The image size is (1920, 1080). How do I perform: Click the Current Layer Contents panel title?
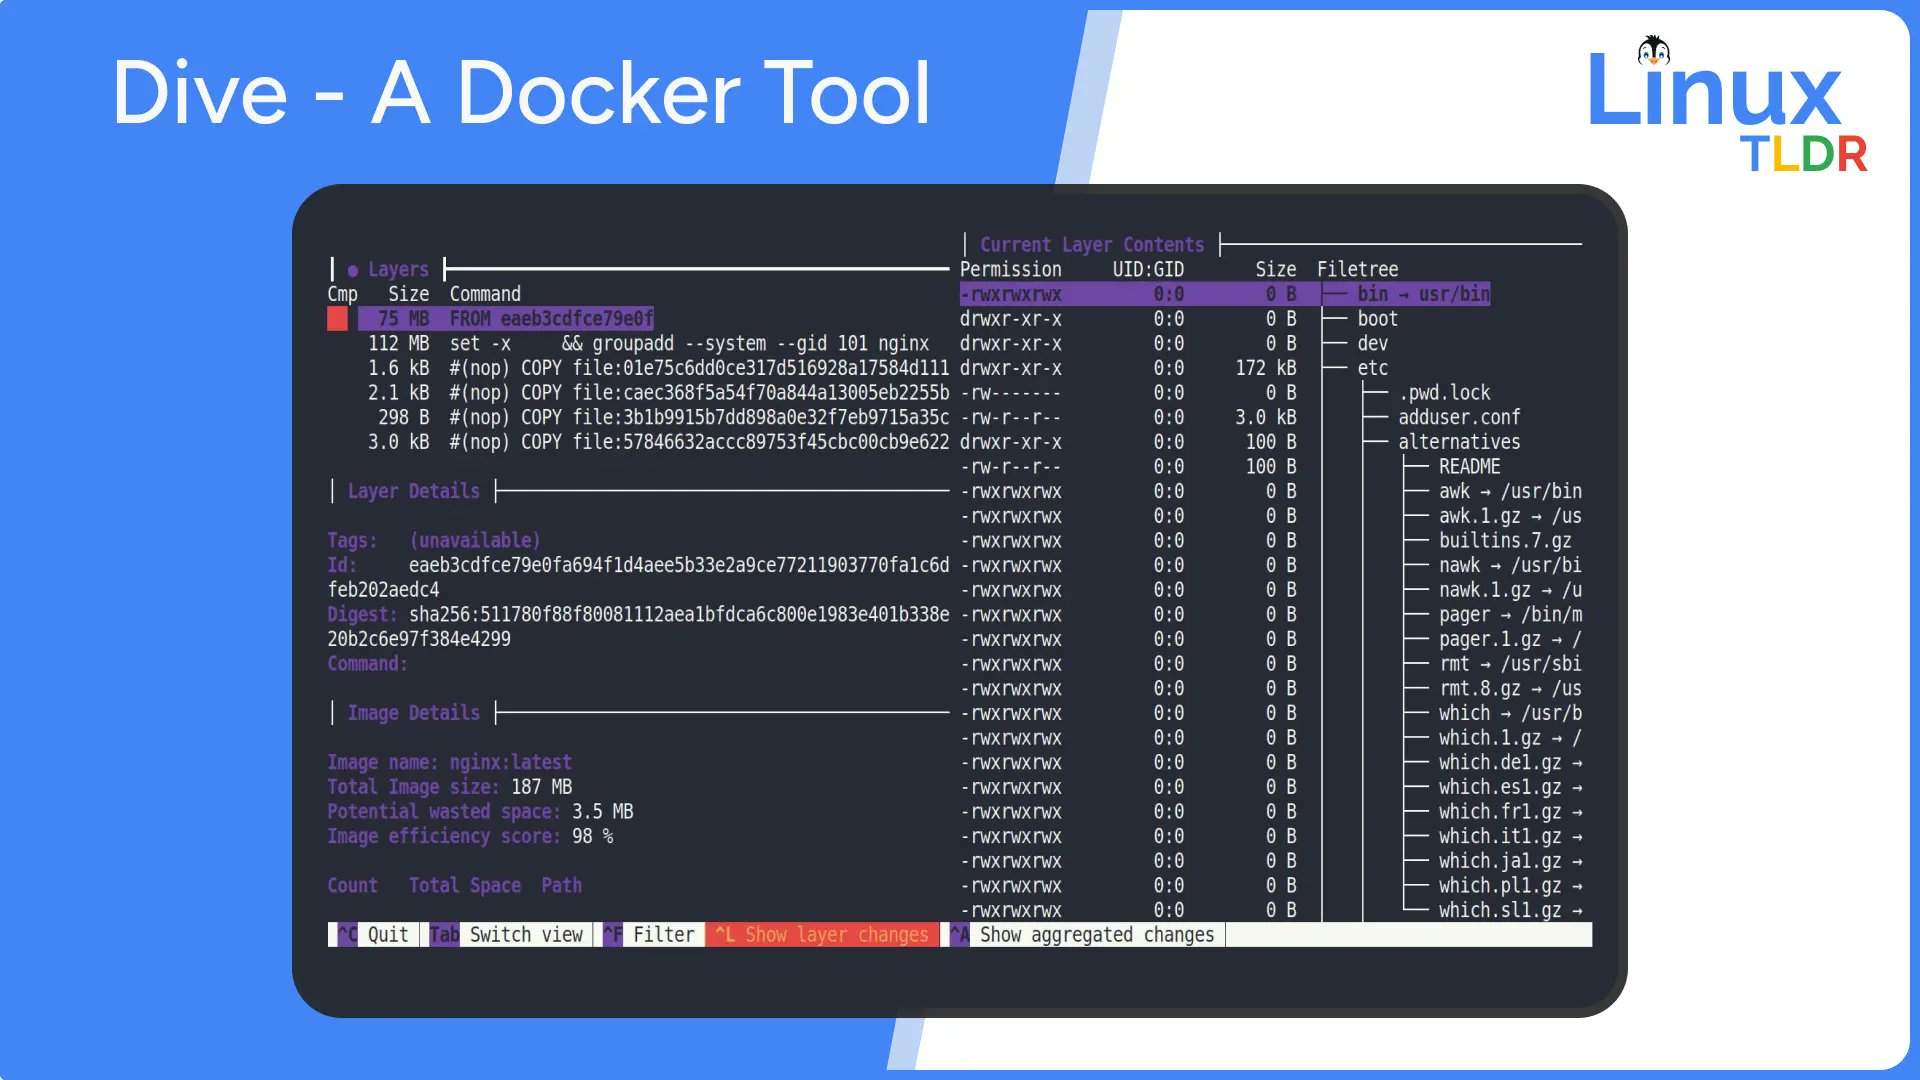coord(1091,245)
